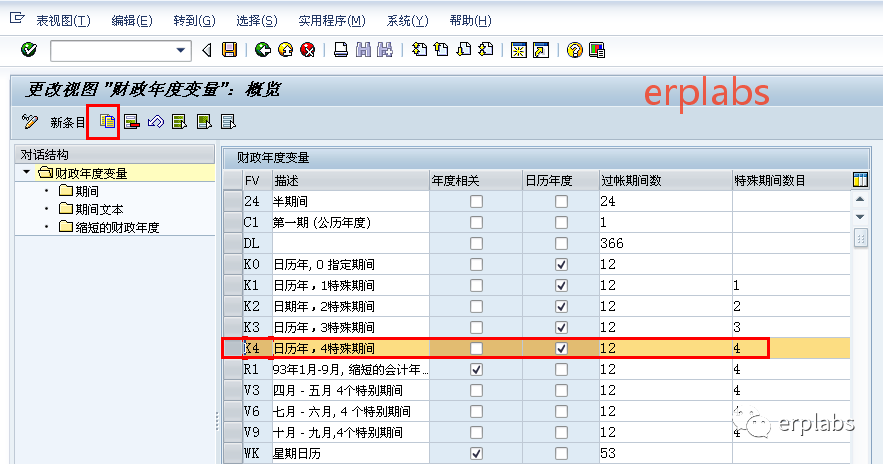
Task: Collapse command field with left triangle
Action: pyautogui.click(x=207, y=50)
